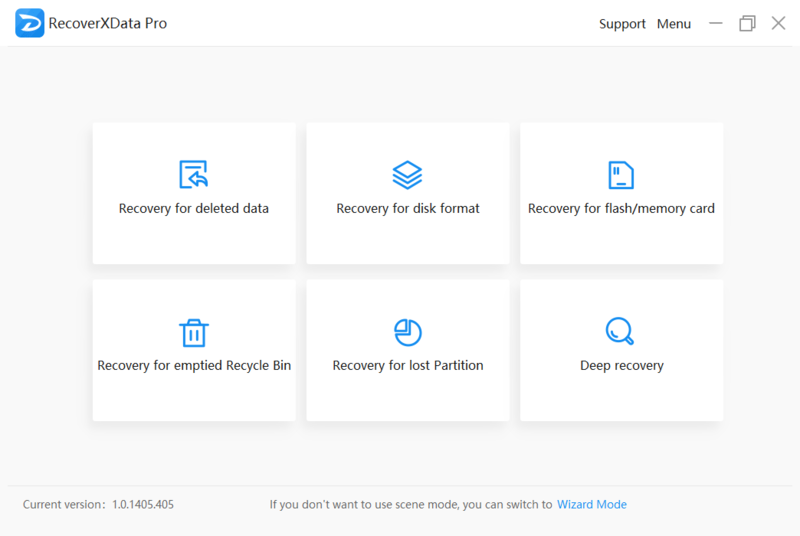
Task: Start 'Deep recovery' label
Action: pos(622,366)
